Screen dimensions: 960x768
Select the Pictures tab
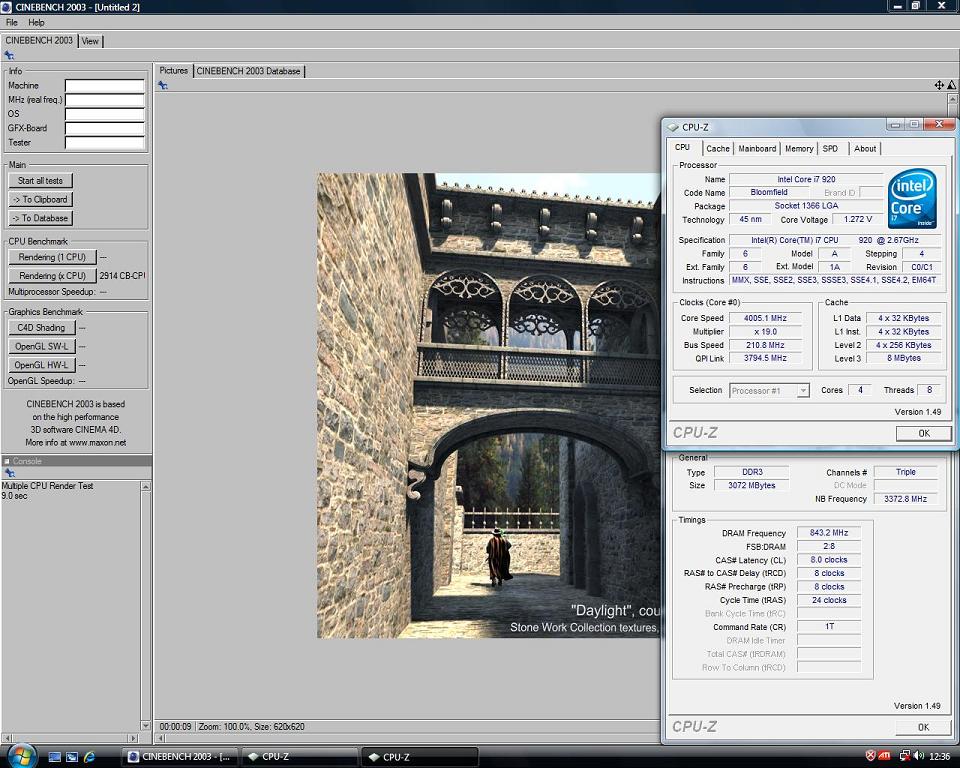click(173, 70)
